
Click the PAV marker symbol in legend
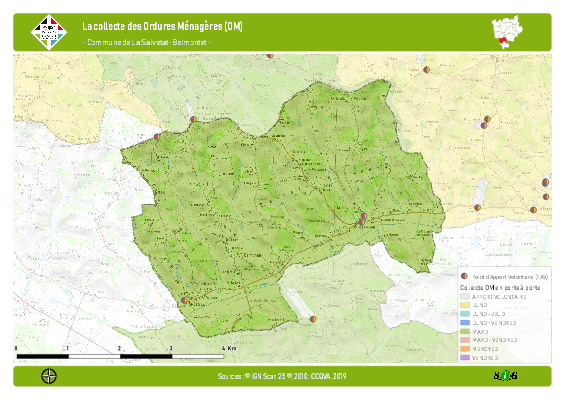pos(464,276)
